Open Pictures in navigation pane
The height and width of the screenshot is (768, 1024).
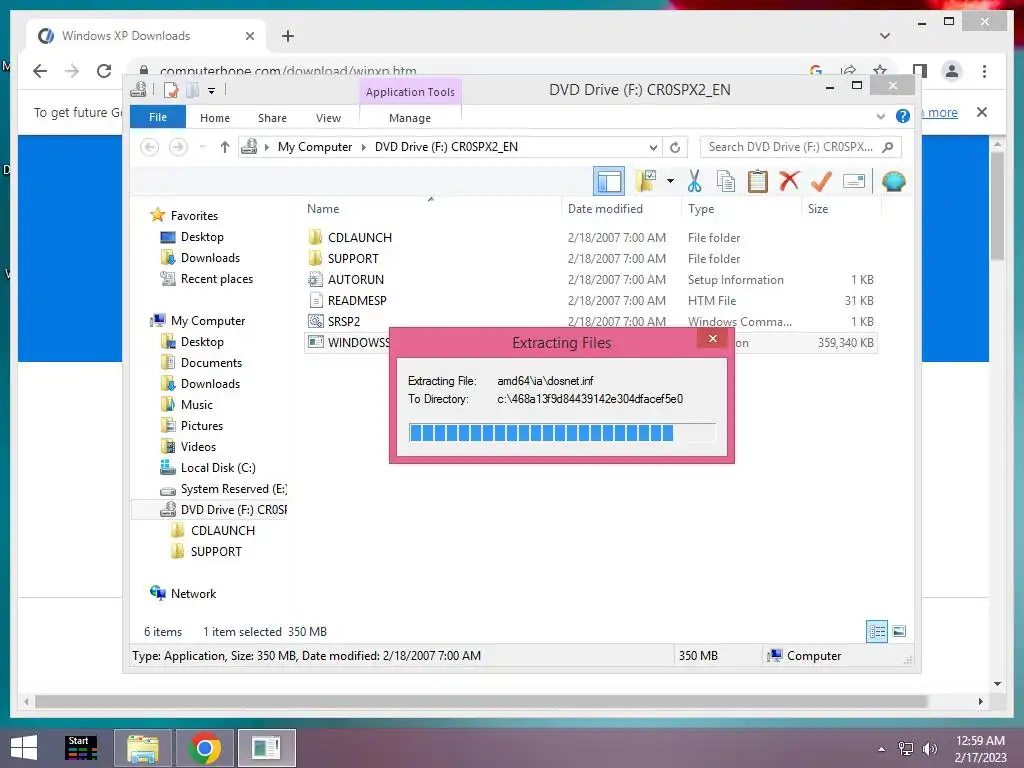(x=201, y=426)
